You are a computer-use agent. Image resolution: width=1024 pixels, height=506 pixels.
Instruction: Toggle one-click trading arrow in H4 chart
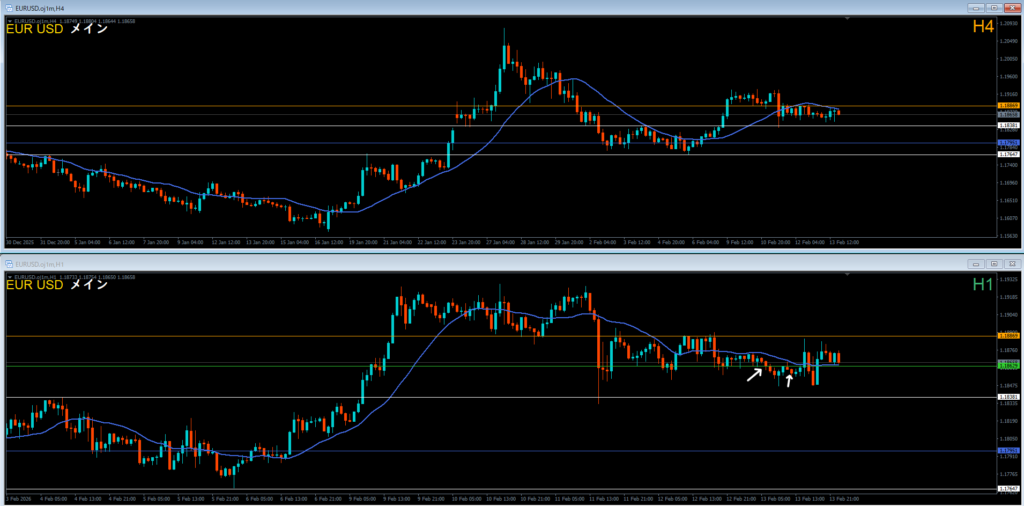tap(8, 21)
